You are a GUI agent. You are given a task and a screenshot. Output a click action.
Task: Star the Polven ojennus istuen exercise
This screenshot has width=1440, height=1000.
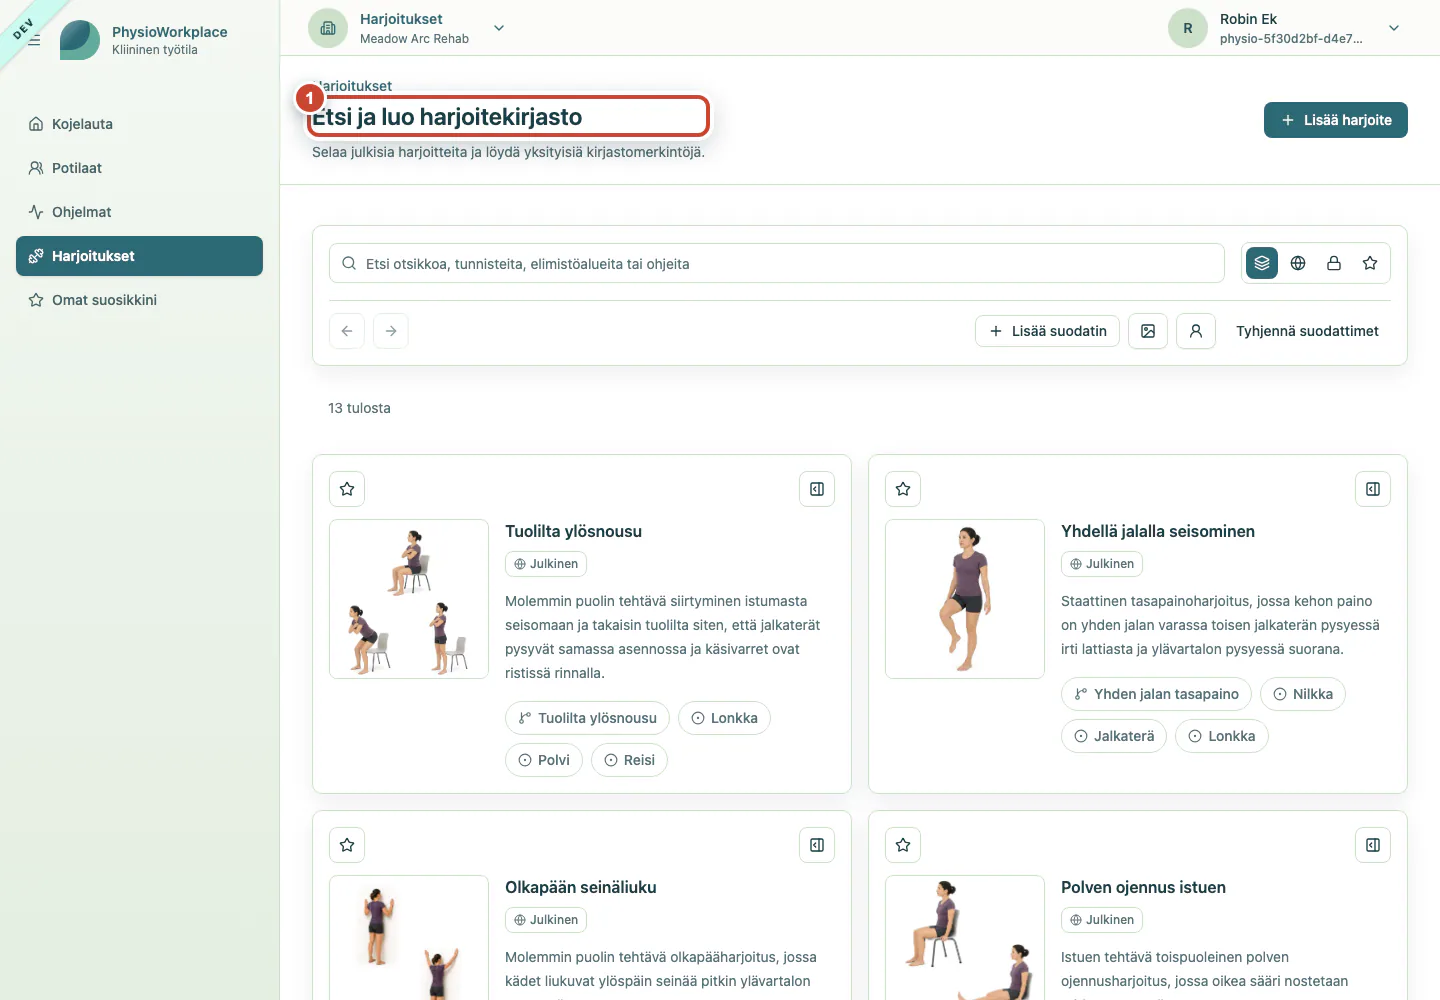903,845
